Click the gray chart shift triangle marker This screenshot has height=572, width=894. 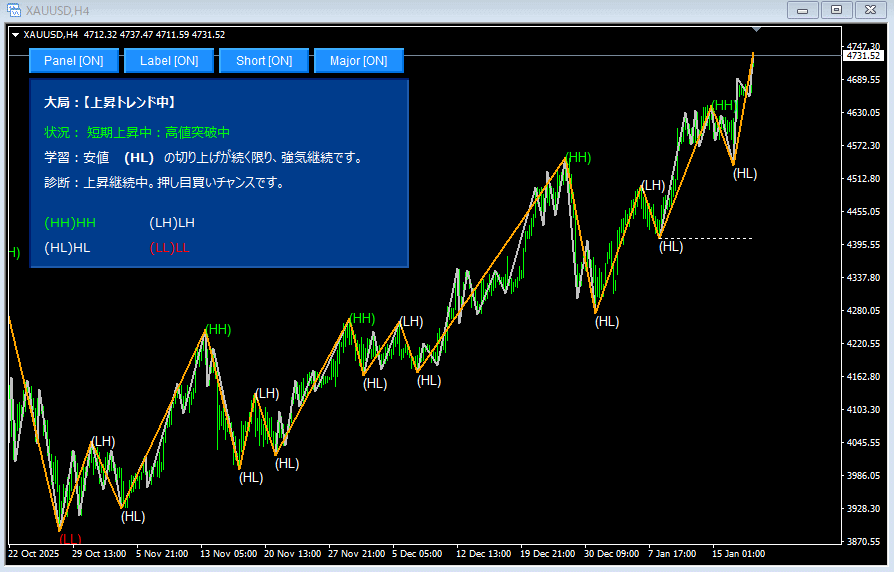[x=755, y=30]
